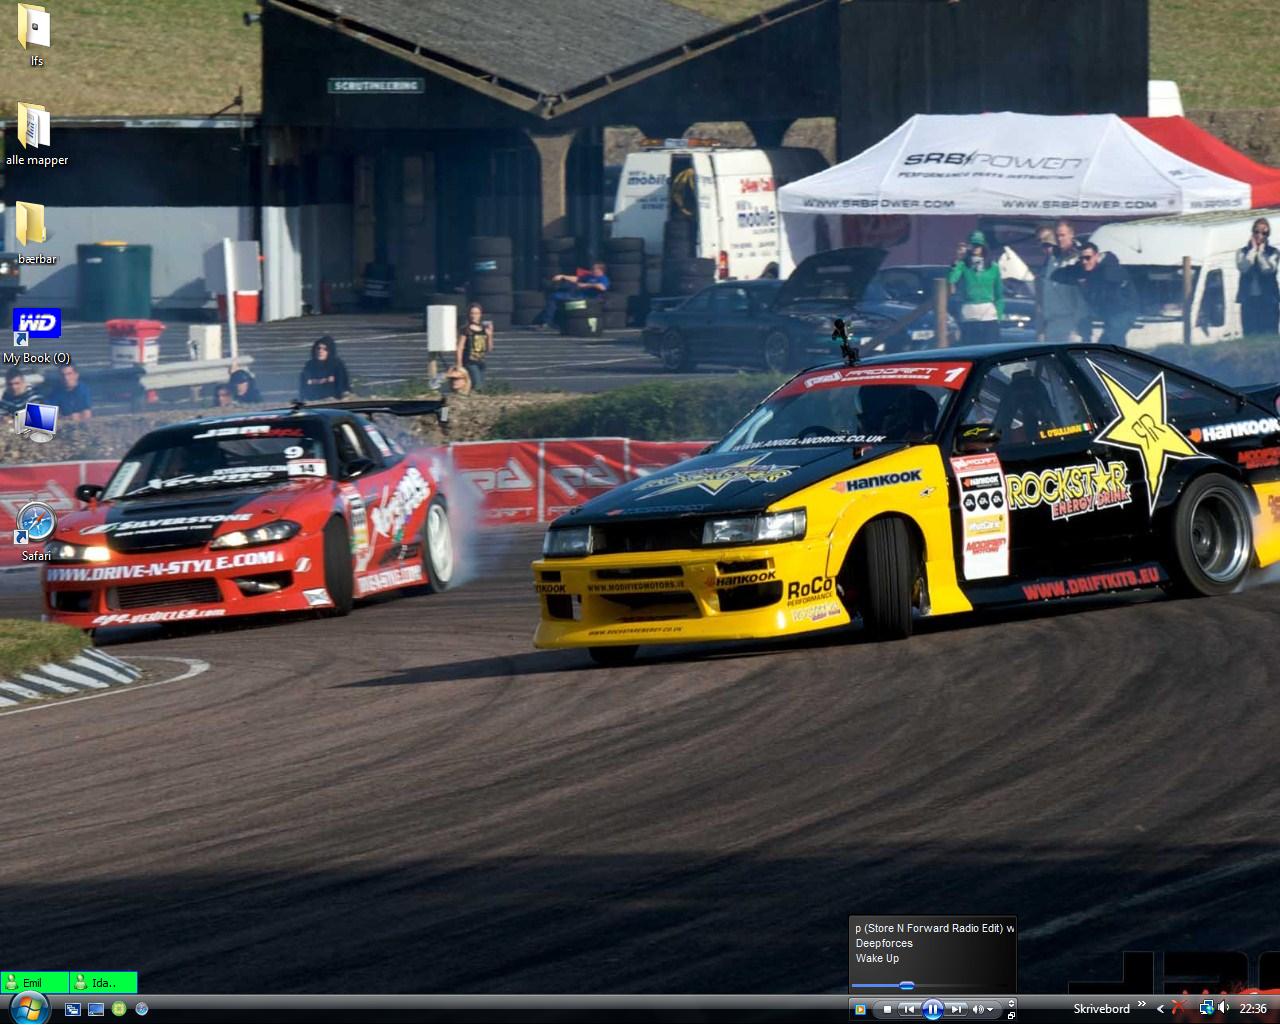Toggle Media Player visualization window arrows
This screenshot has height=1026, width=1280.
[1012, 1003]
